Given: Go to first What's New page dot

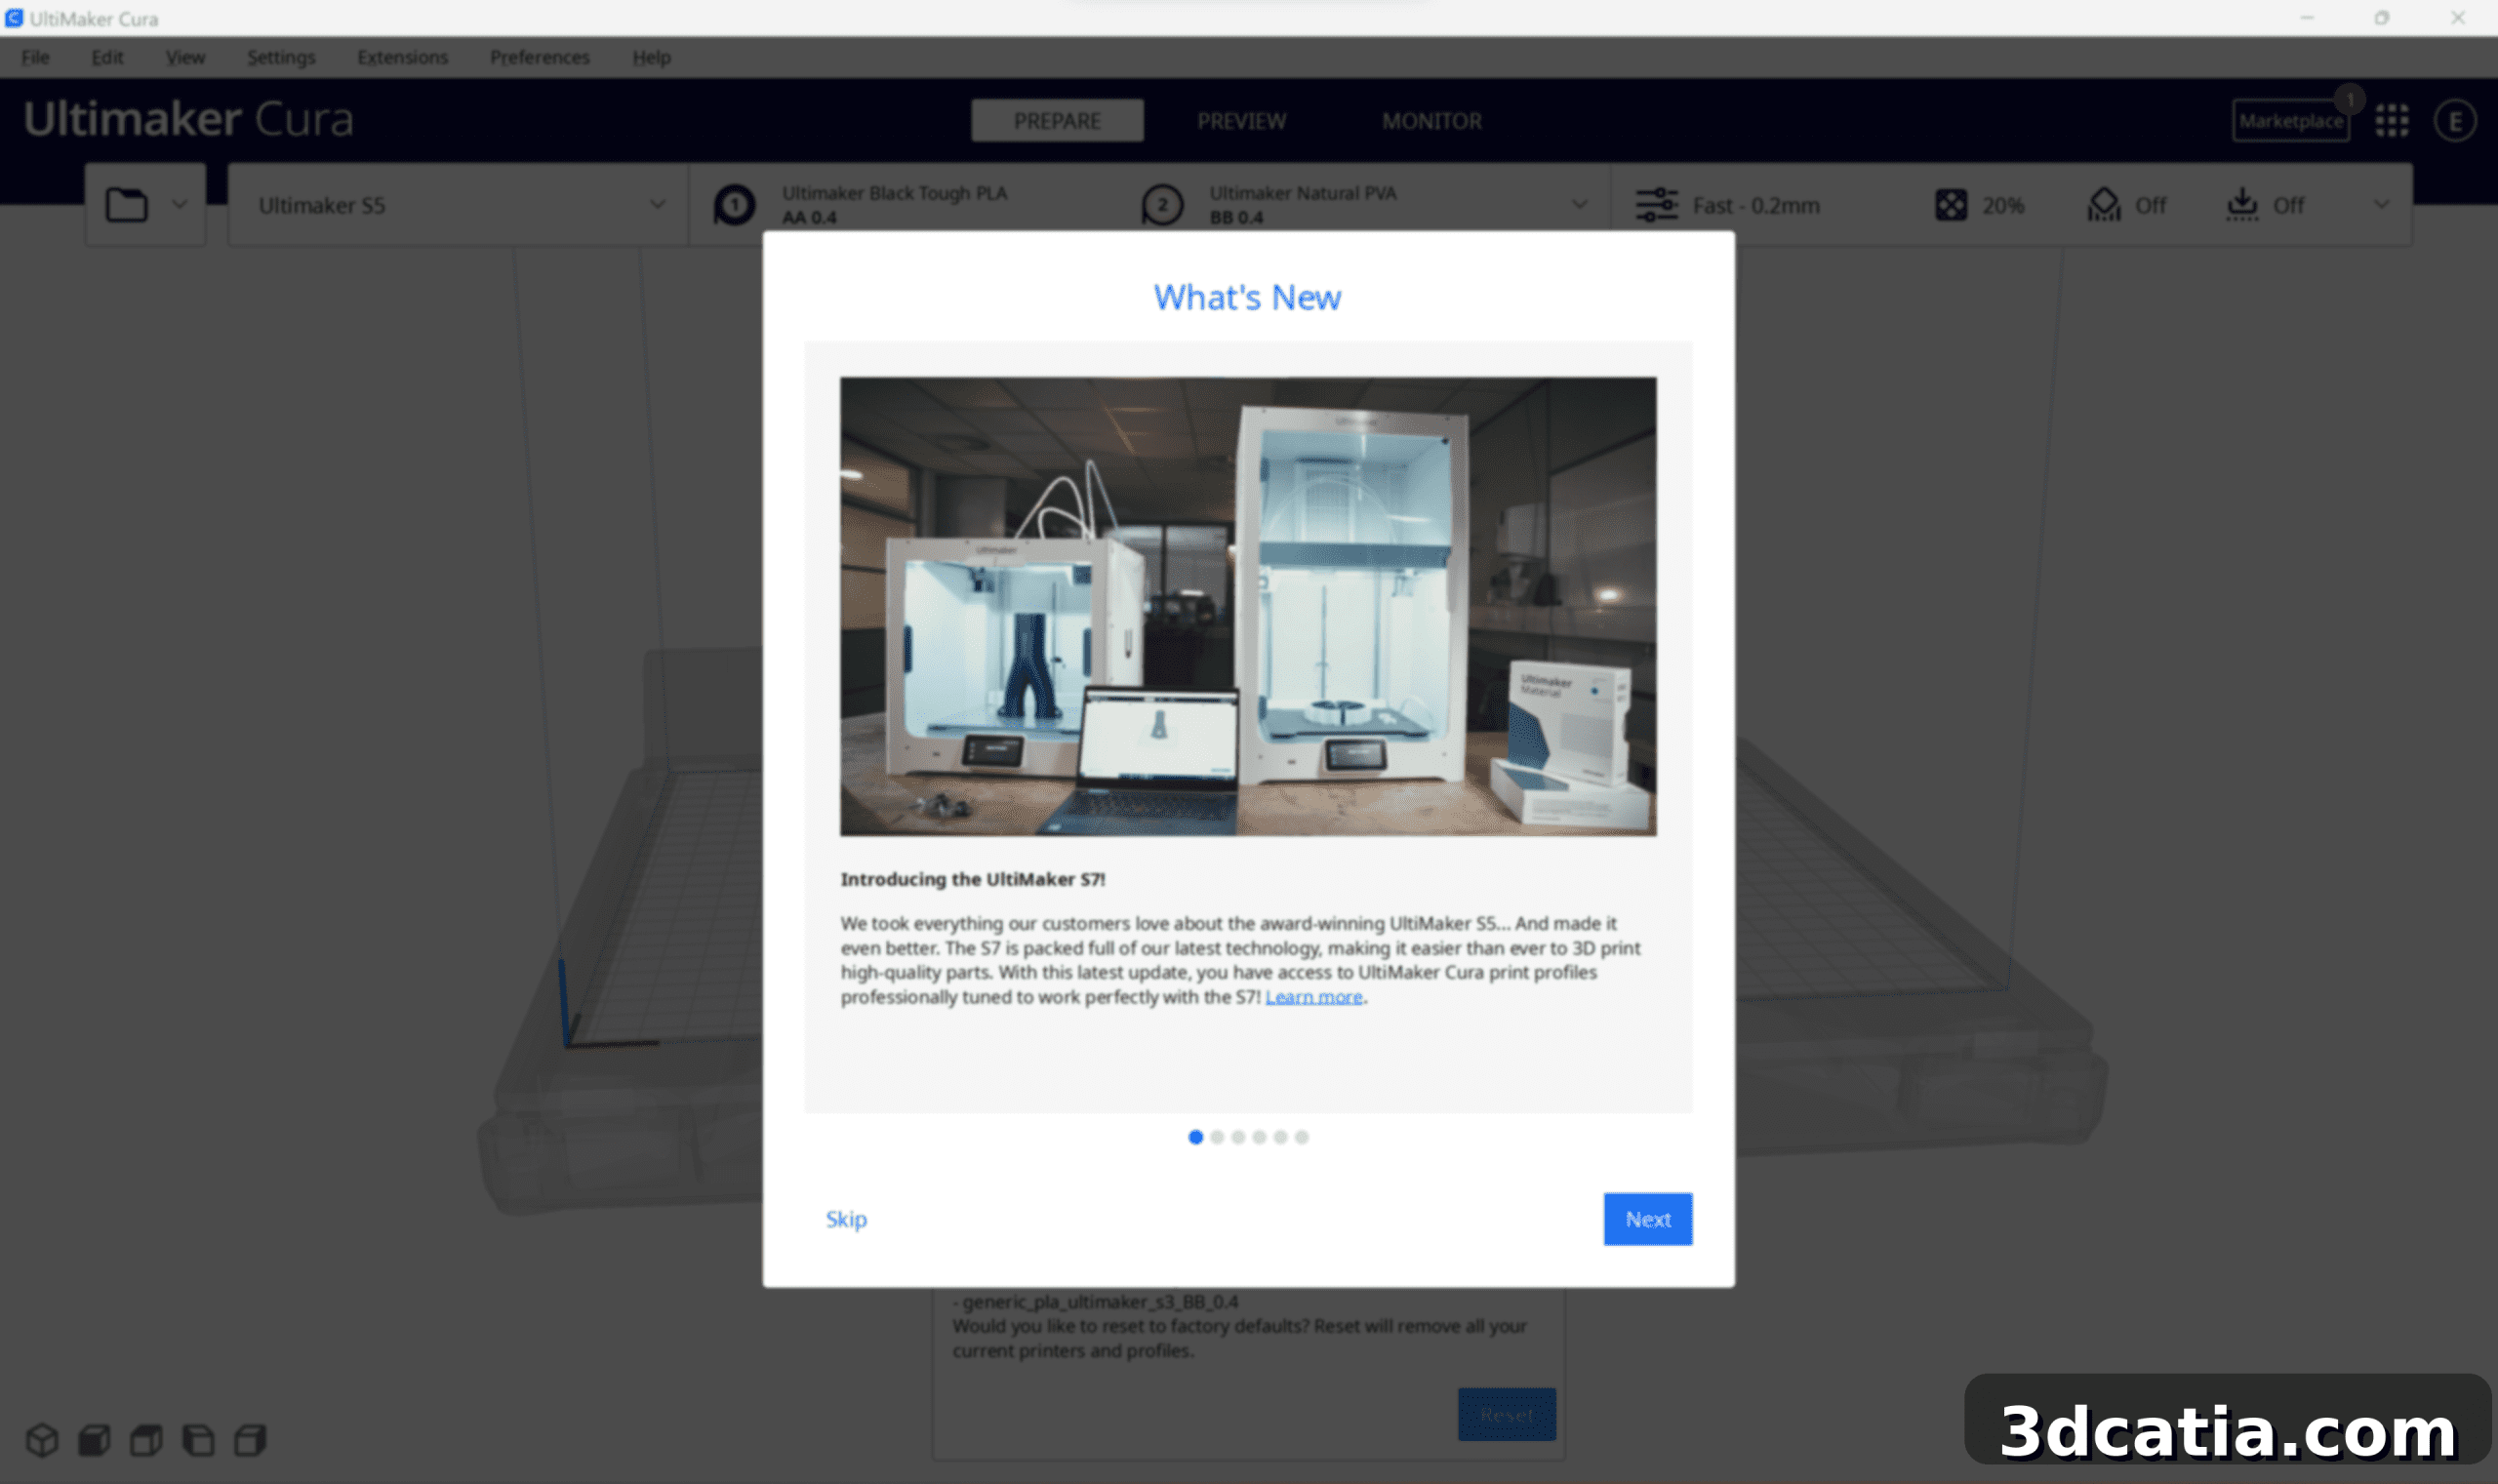Looking at the screenshot, I should 1195,1137.
